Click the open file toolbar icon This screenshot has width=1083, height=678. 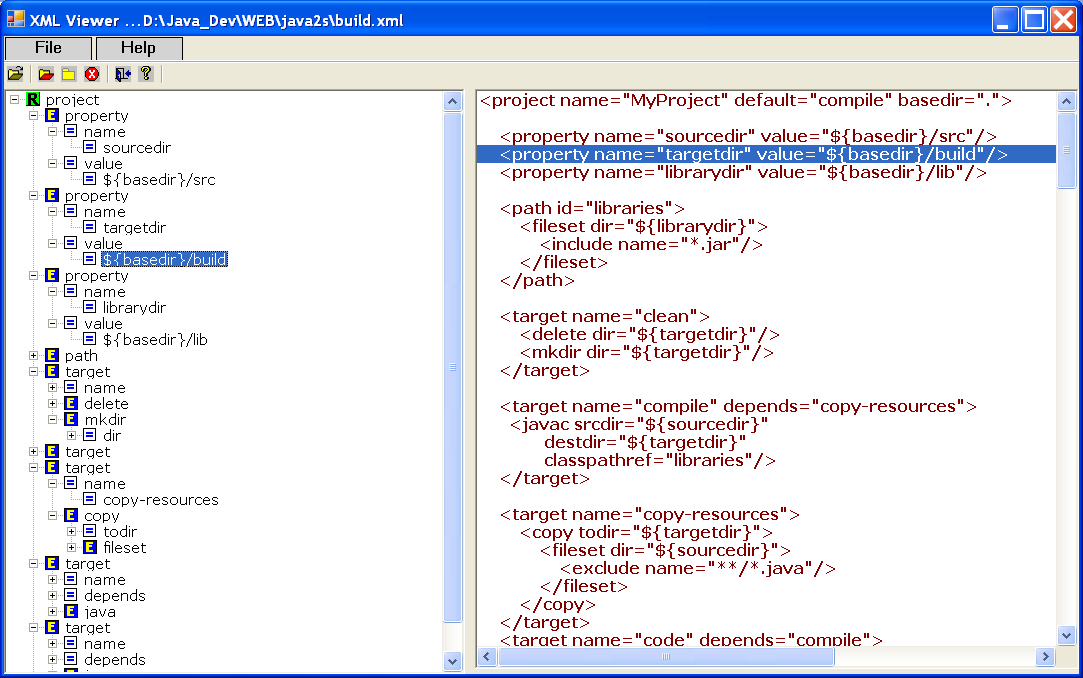coord(15,74)
